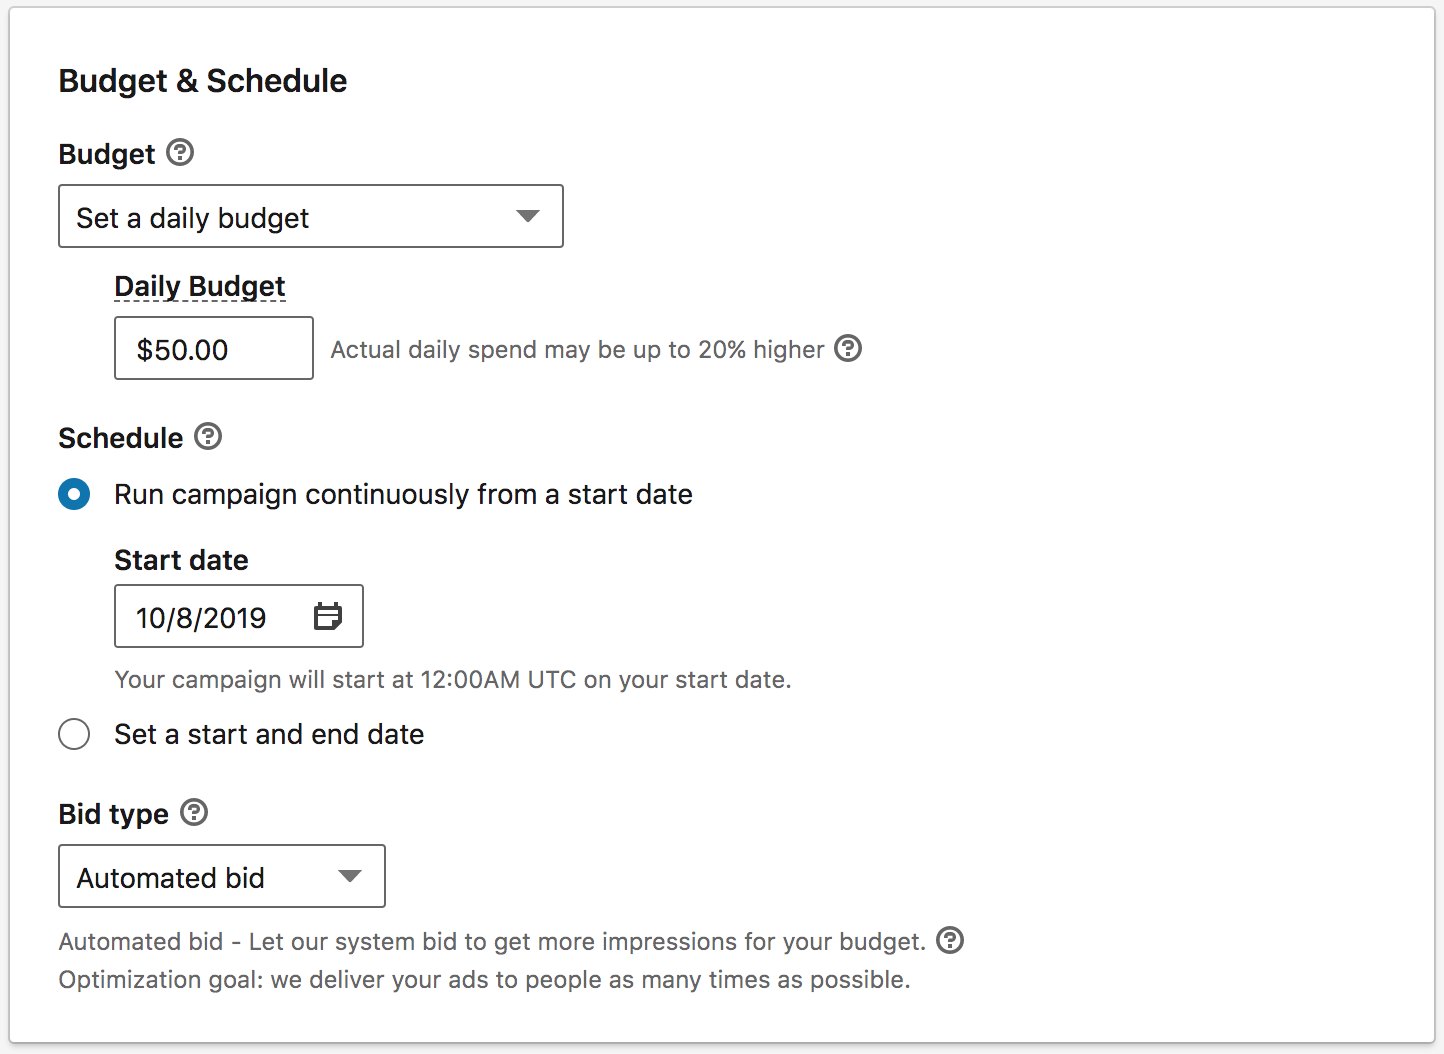The height and width of the screenshot is (1054, 1444).
Task: Expand the Automated bid dropdown
Action: coord(221,876)
